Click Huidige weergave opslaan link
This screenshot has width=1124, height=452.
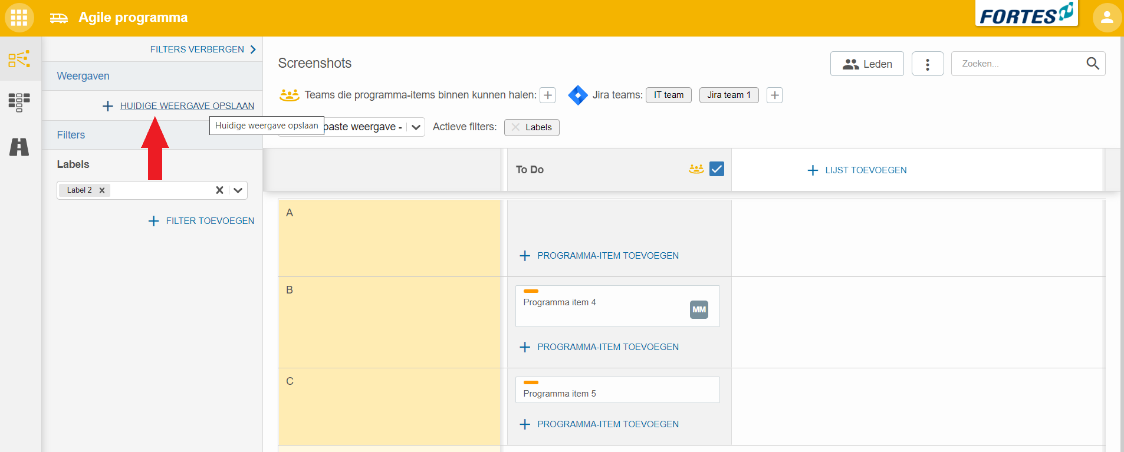(187, 105)
